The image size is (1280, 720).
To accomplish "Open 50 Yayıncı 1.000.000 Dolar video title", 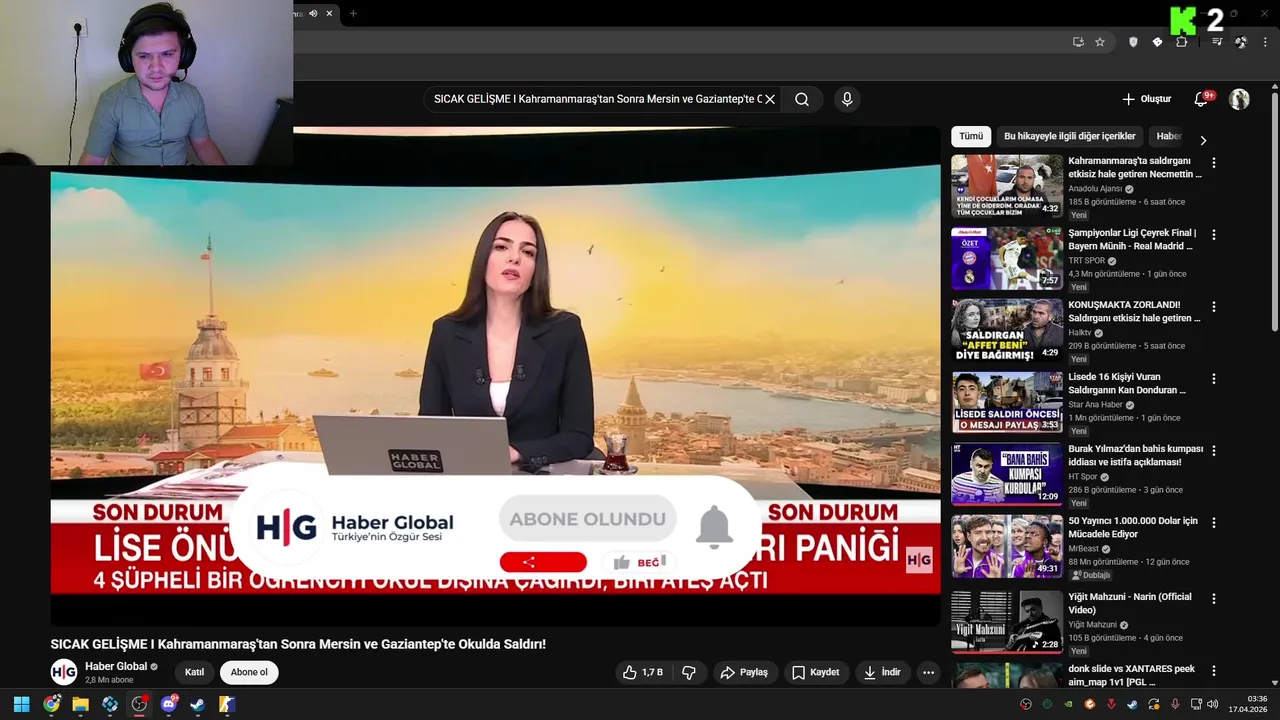I will click(1133, 527).
